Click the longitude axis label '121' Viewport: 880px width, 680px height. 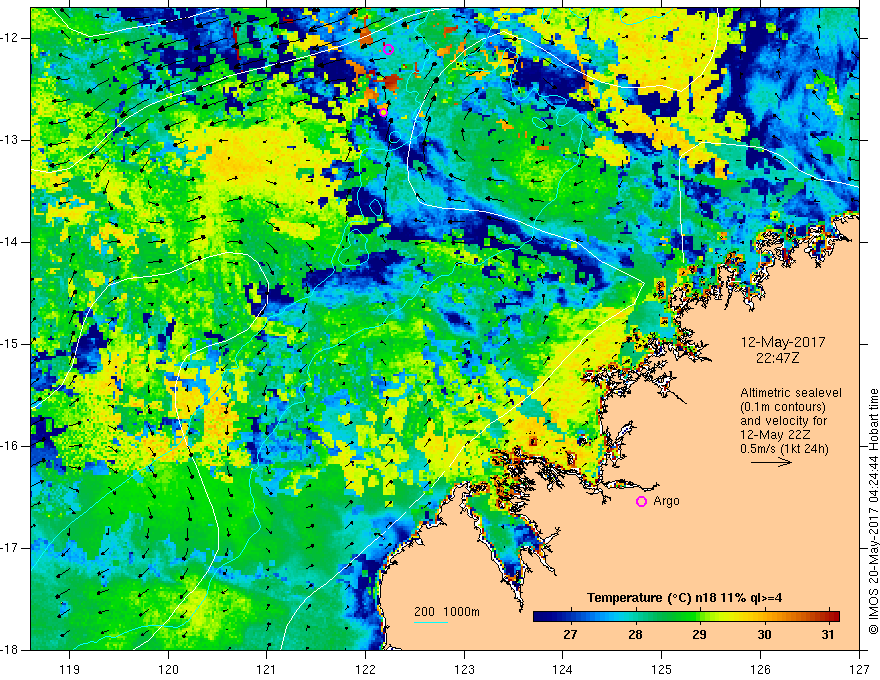pyautogui.click(x=267, y=669)
